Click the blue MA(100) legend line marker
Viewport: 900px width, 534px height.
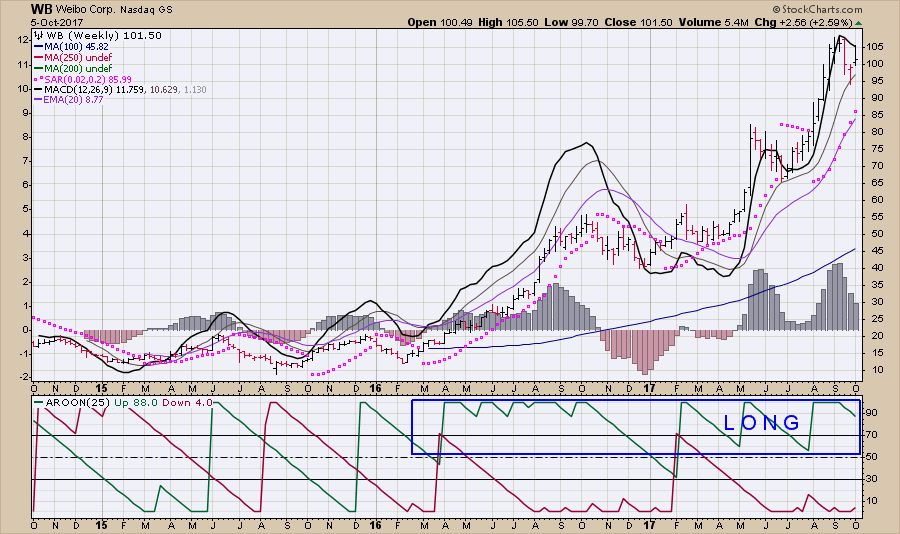(x=38, y=46)
